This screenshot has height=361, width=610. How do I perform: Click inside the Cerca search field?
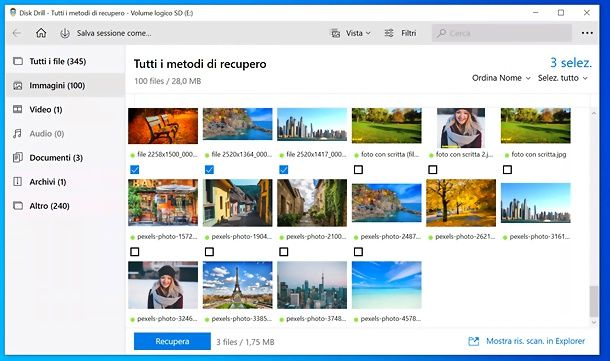(502, 33)
